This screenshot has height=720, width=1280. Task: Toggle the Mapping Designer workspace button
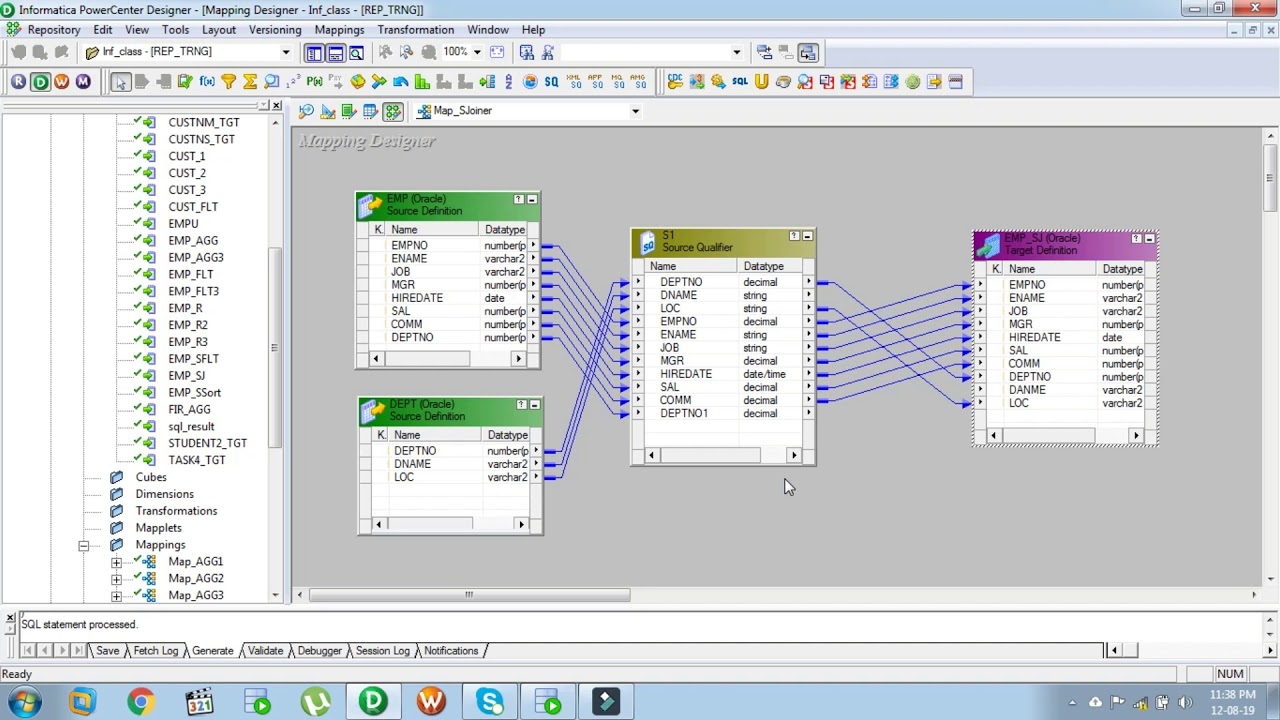pos(392,111)
